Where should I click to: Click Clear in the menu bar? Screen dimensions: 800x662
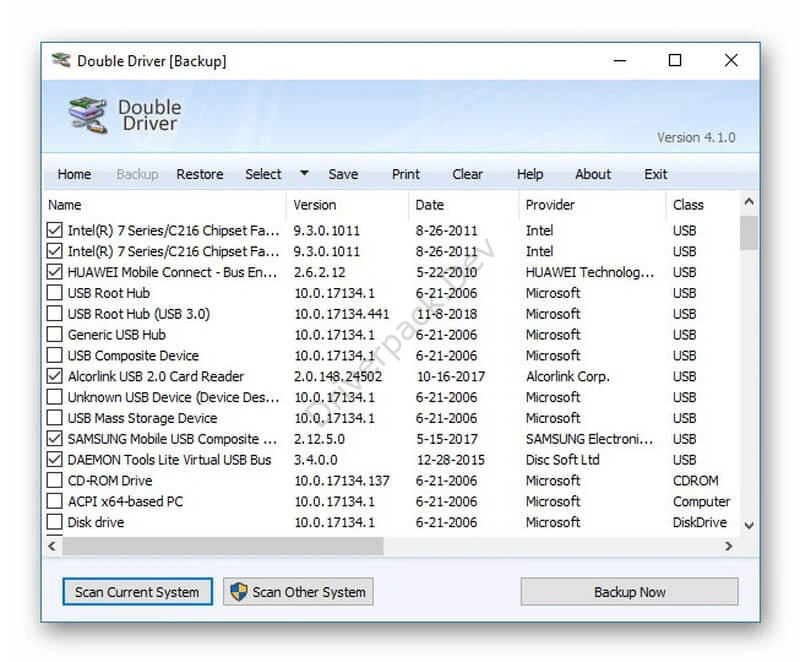(467, 174)
